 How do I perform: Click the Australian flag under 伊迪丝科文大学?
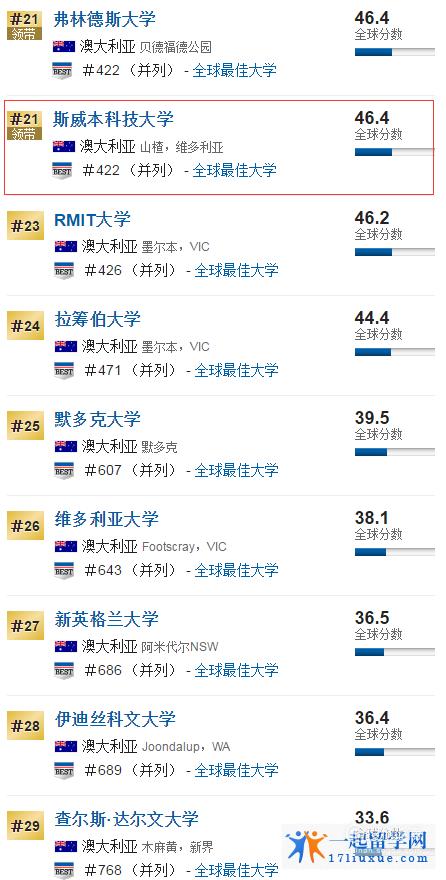[x=66, y=746]
